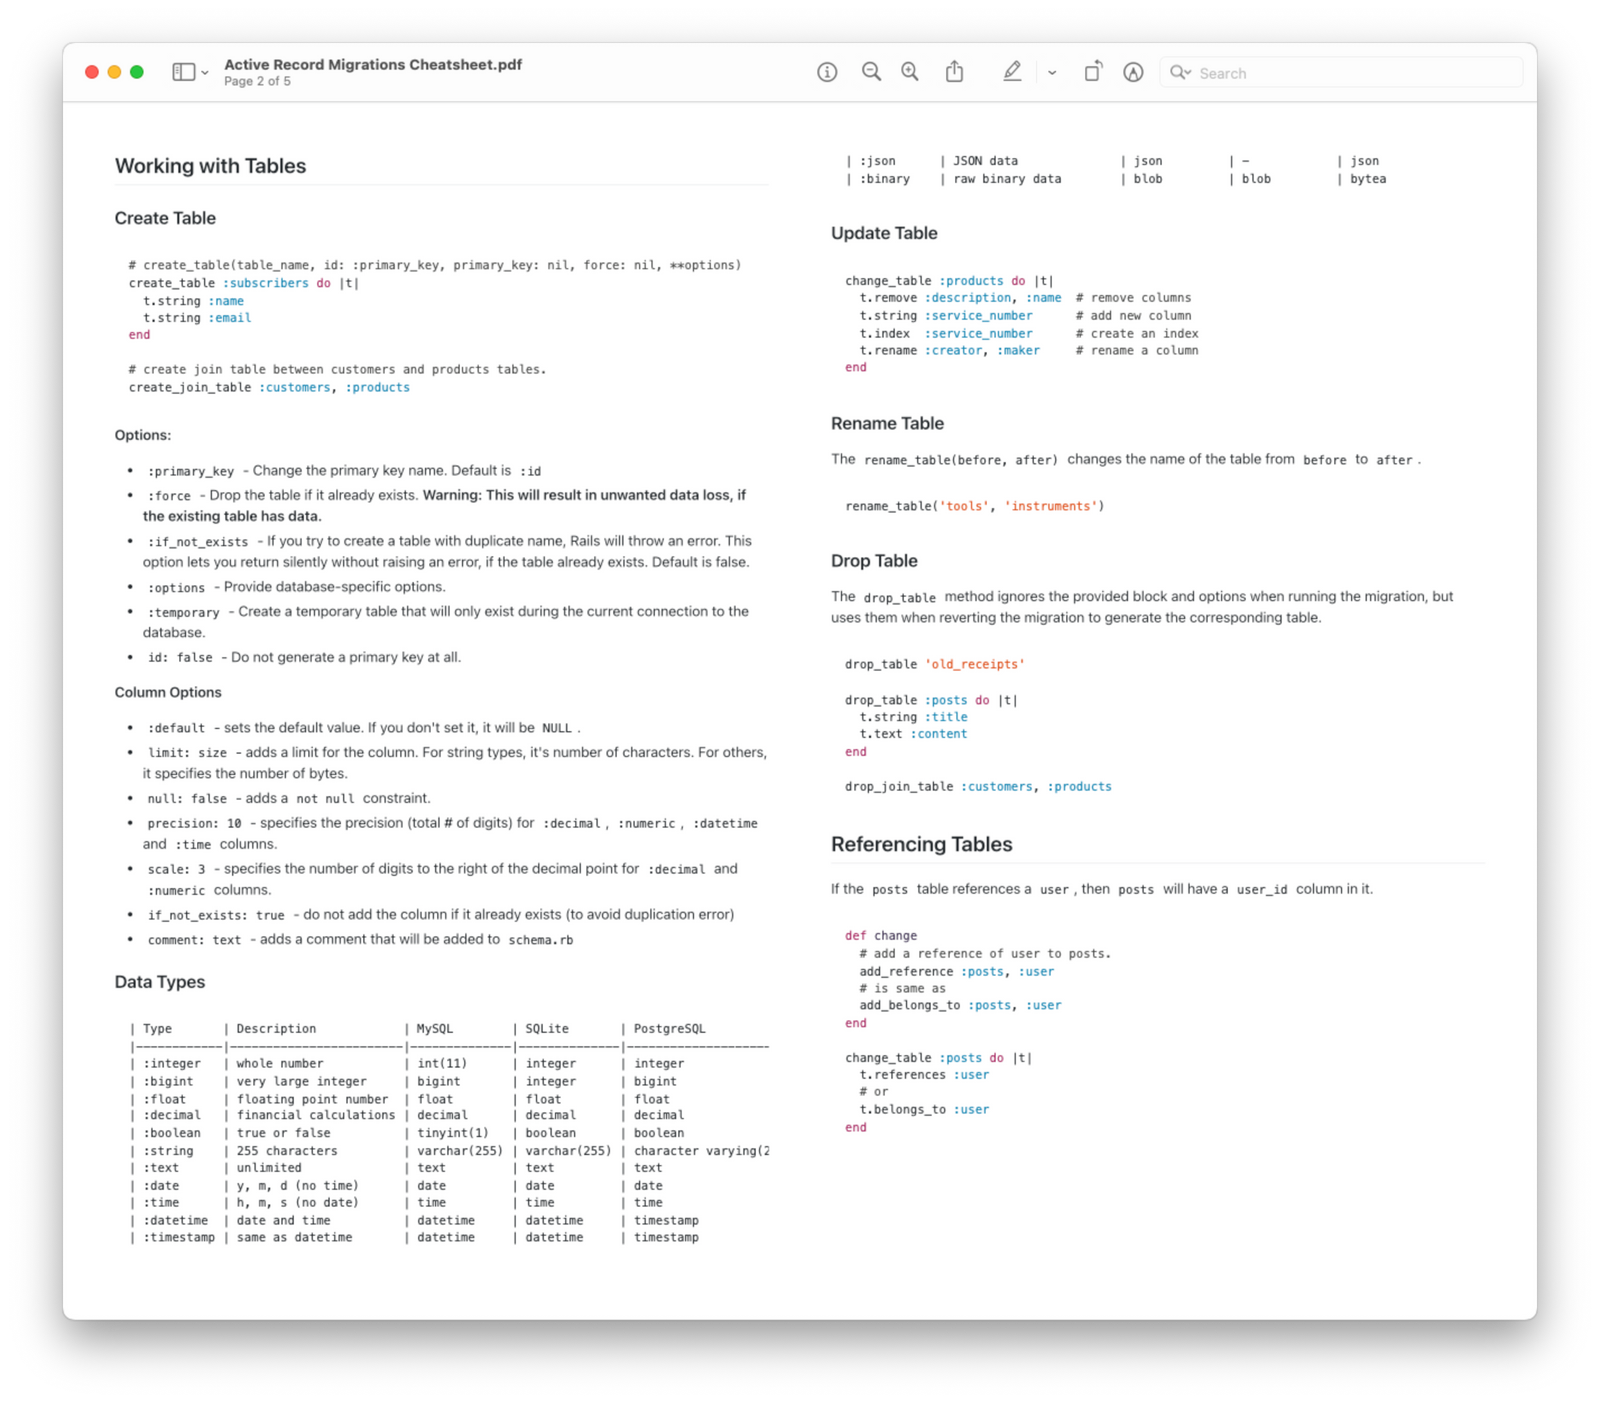The image size is (1600, 1403).
Task: Open the document info panel
Action: (x=826, y=72)
